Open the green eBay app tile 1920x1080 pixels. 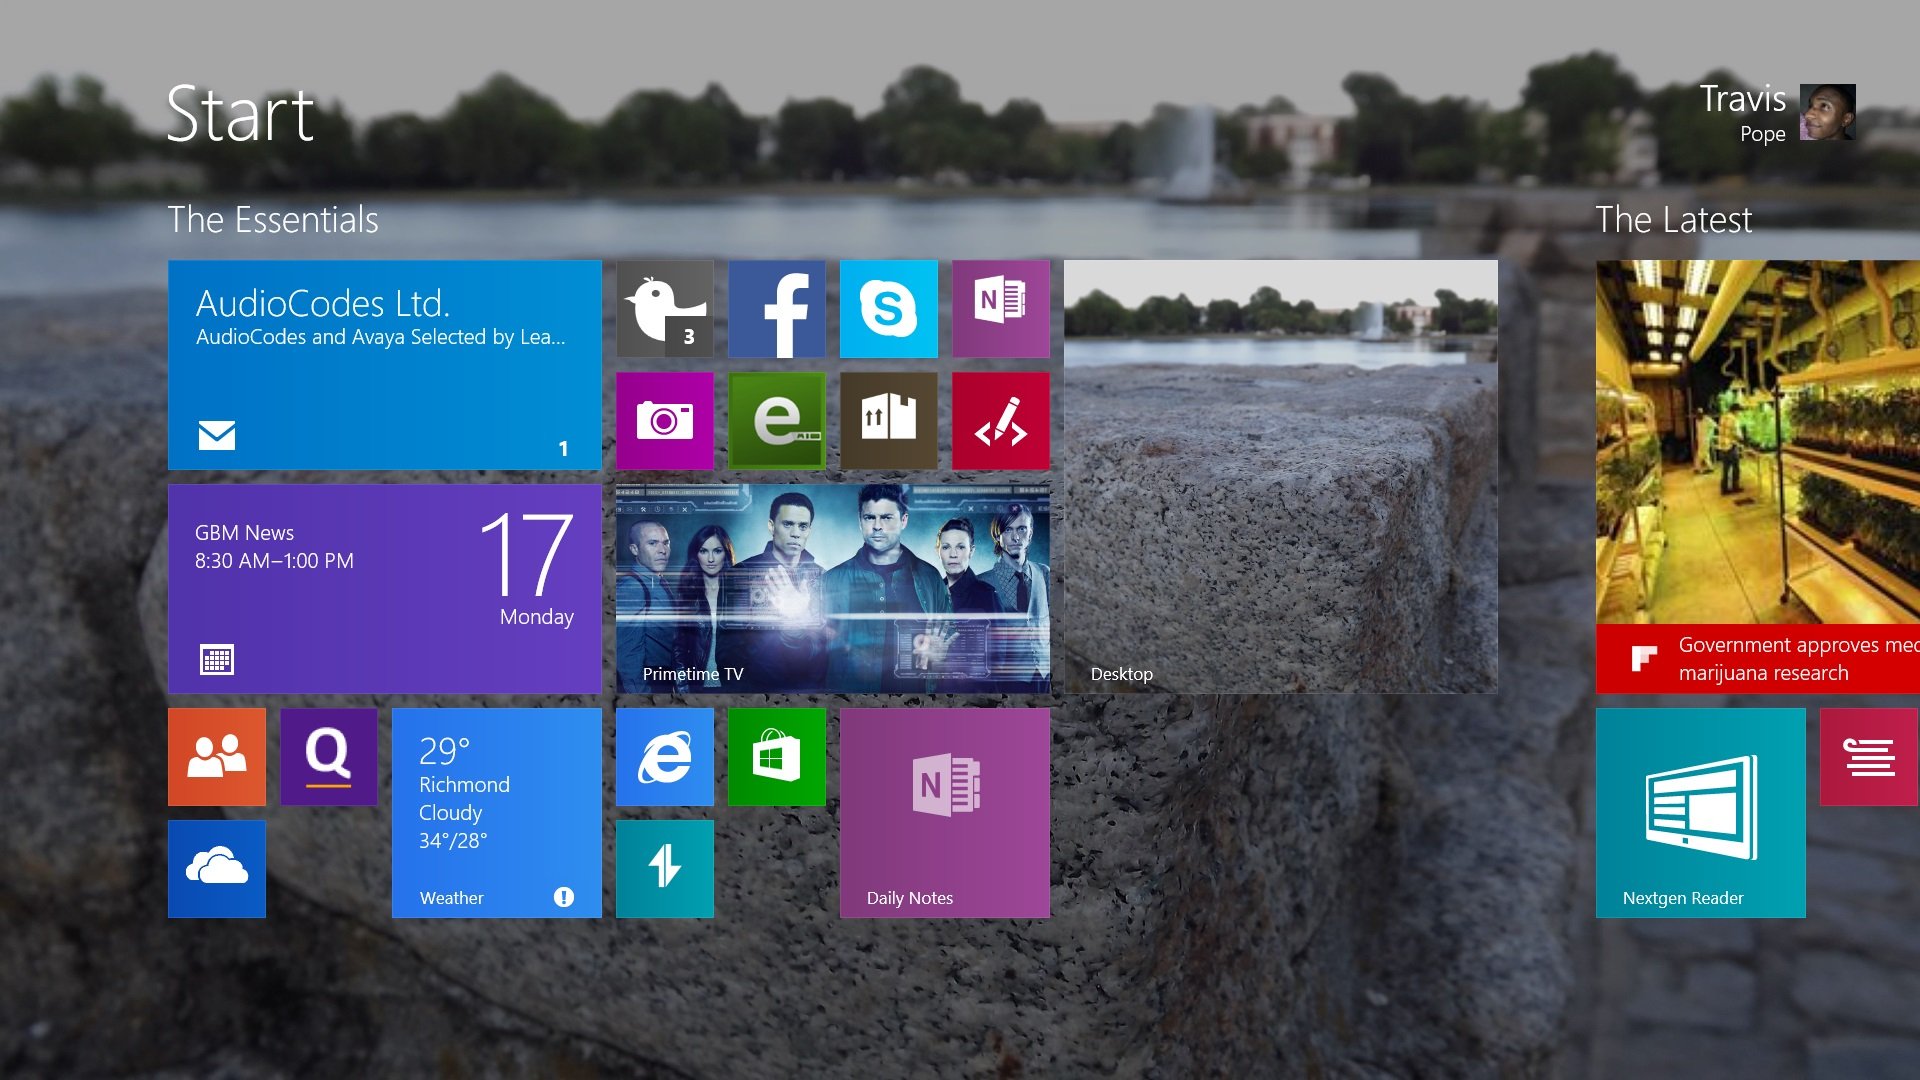(777, 420)
